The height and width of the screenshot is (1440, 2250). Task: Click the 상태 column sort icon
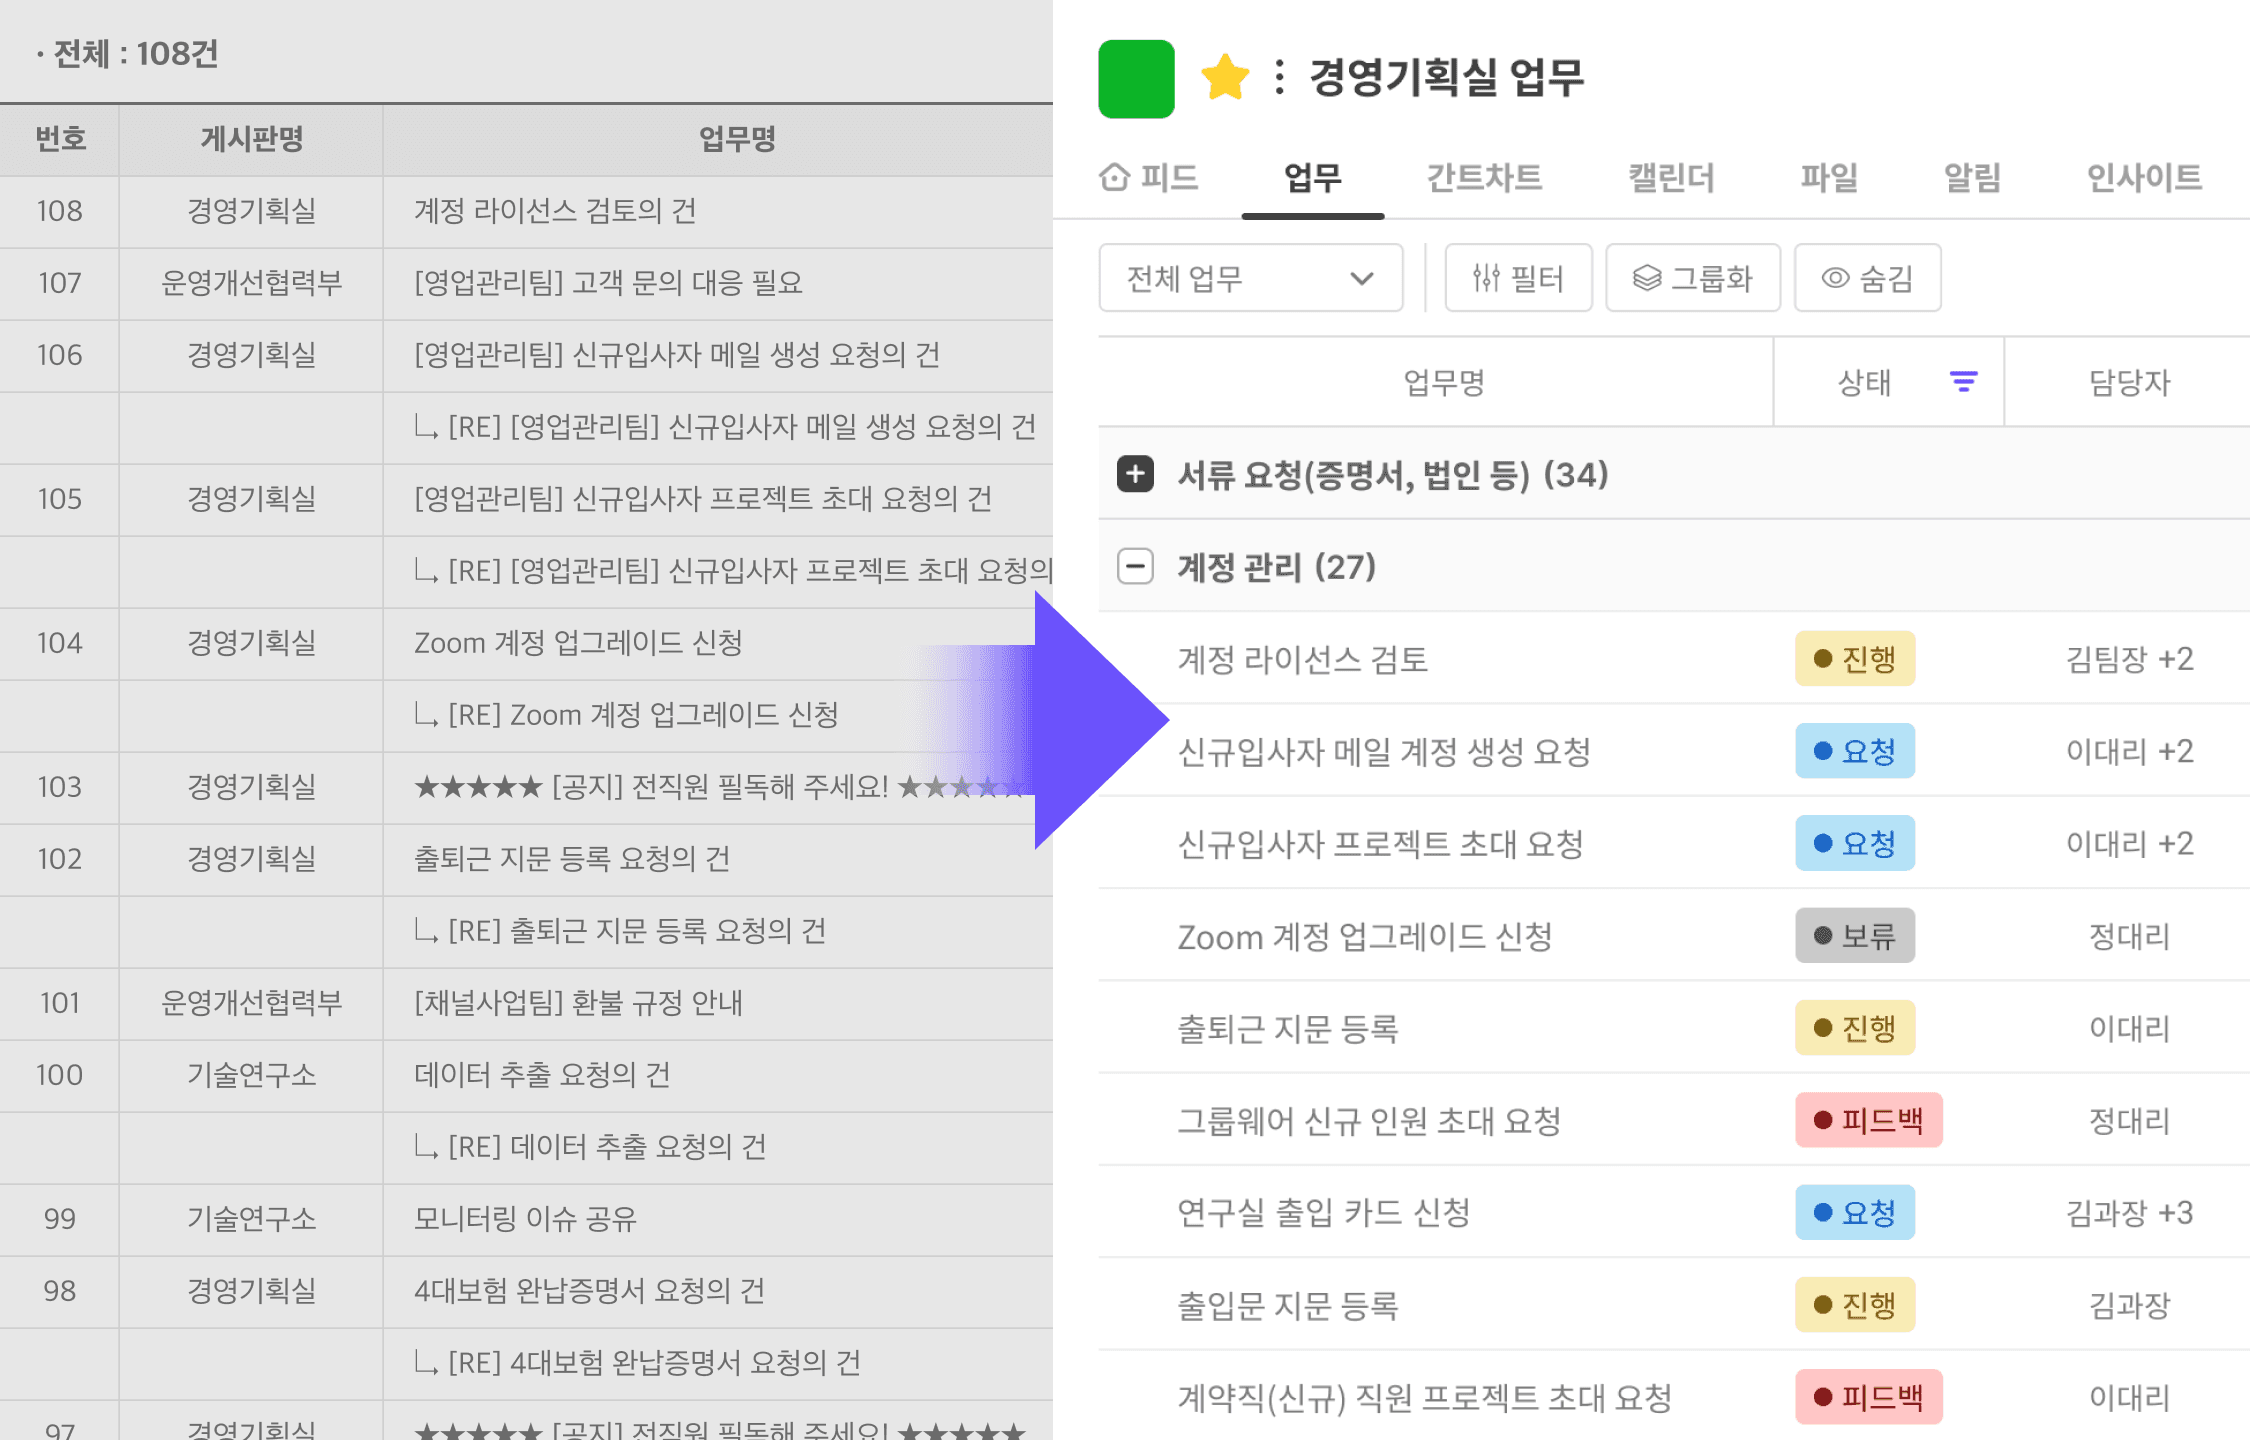(x=1963, y=382)
